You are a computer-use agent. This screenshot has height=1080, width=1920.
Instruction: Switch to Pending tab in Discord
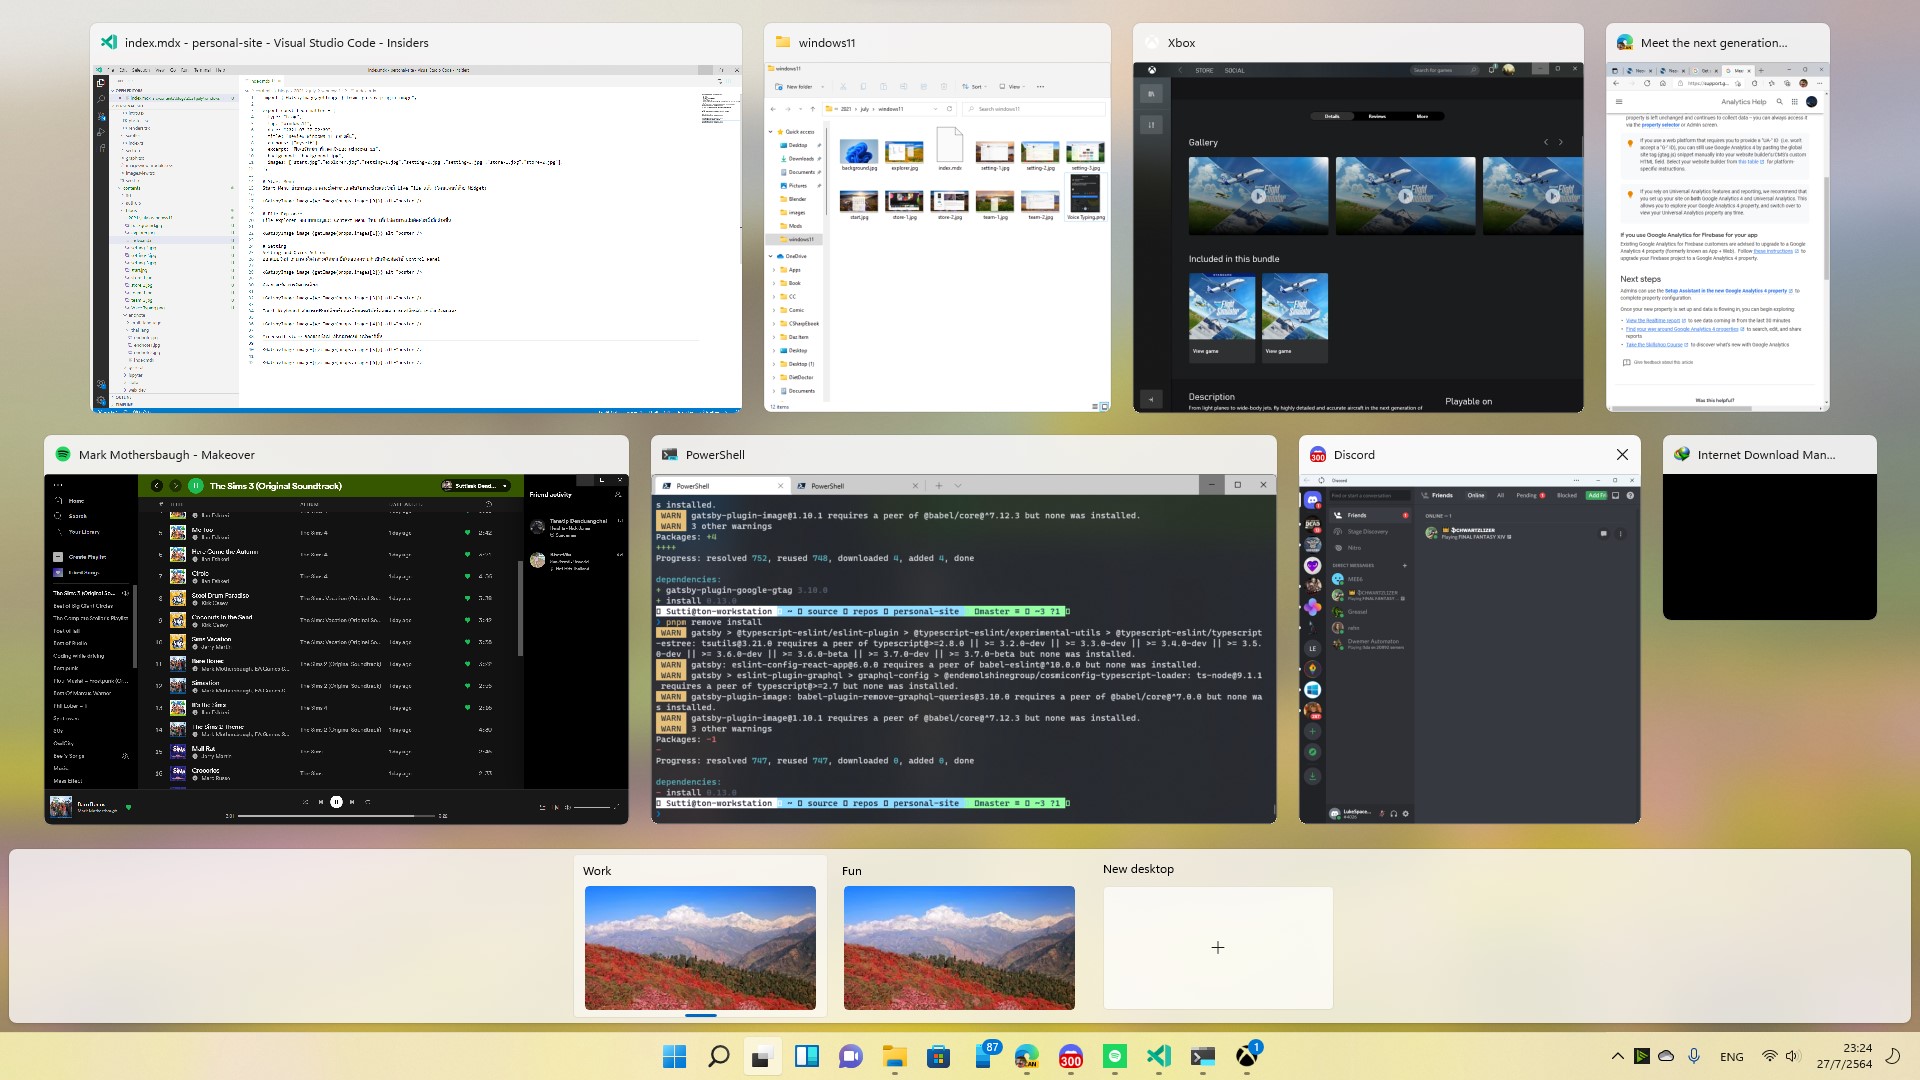pyautogui.click(x=1530, y=495)
